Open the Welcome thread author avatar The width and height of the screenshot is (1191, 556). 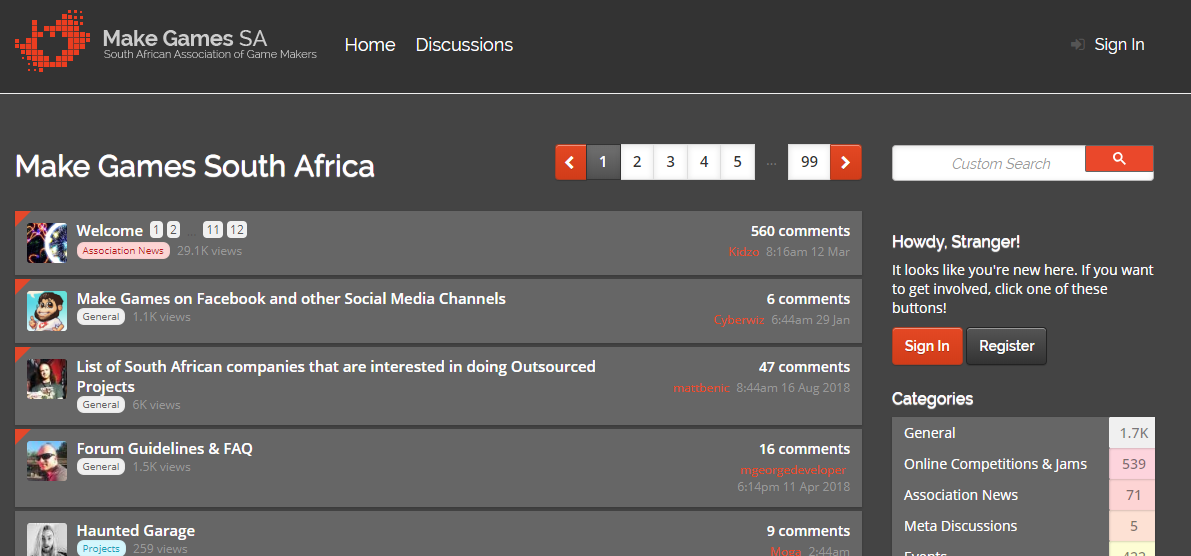pos(46,243)
